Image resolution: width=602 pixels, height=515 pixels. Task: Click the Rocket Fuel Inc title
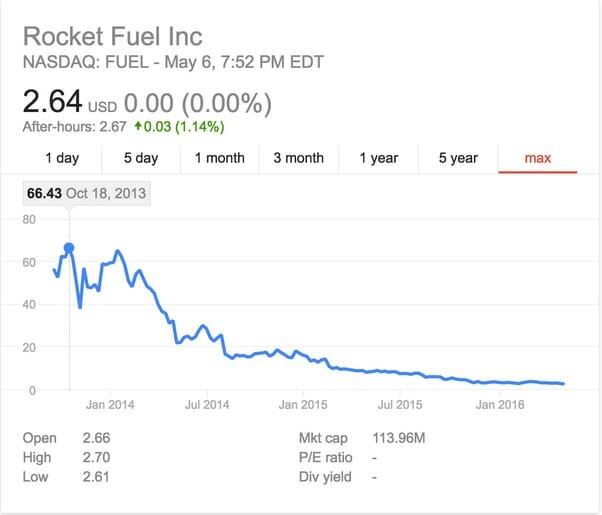tap(112, 36)
